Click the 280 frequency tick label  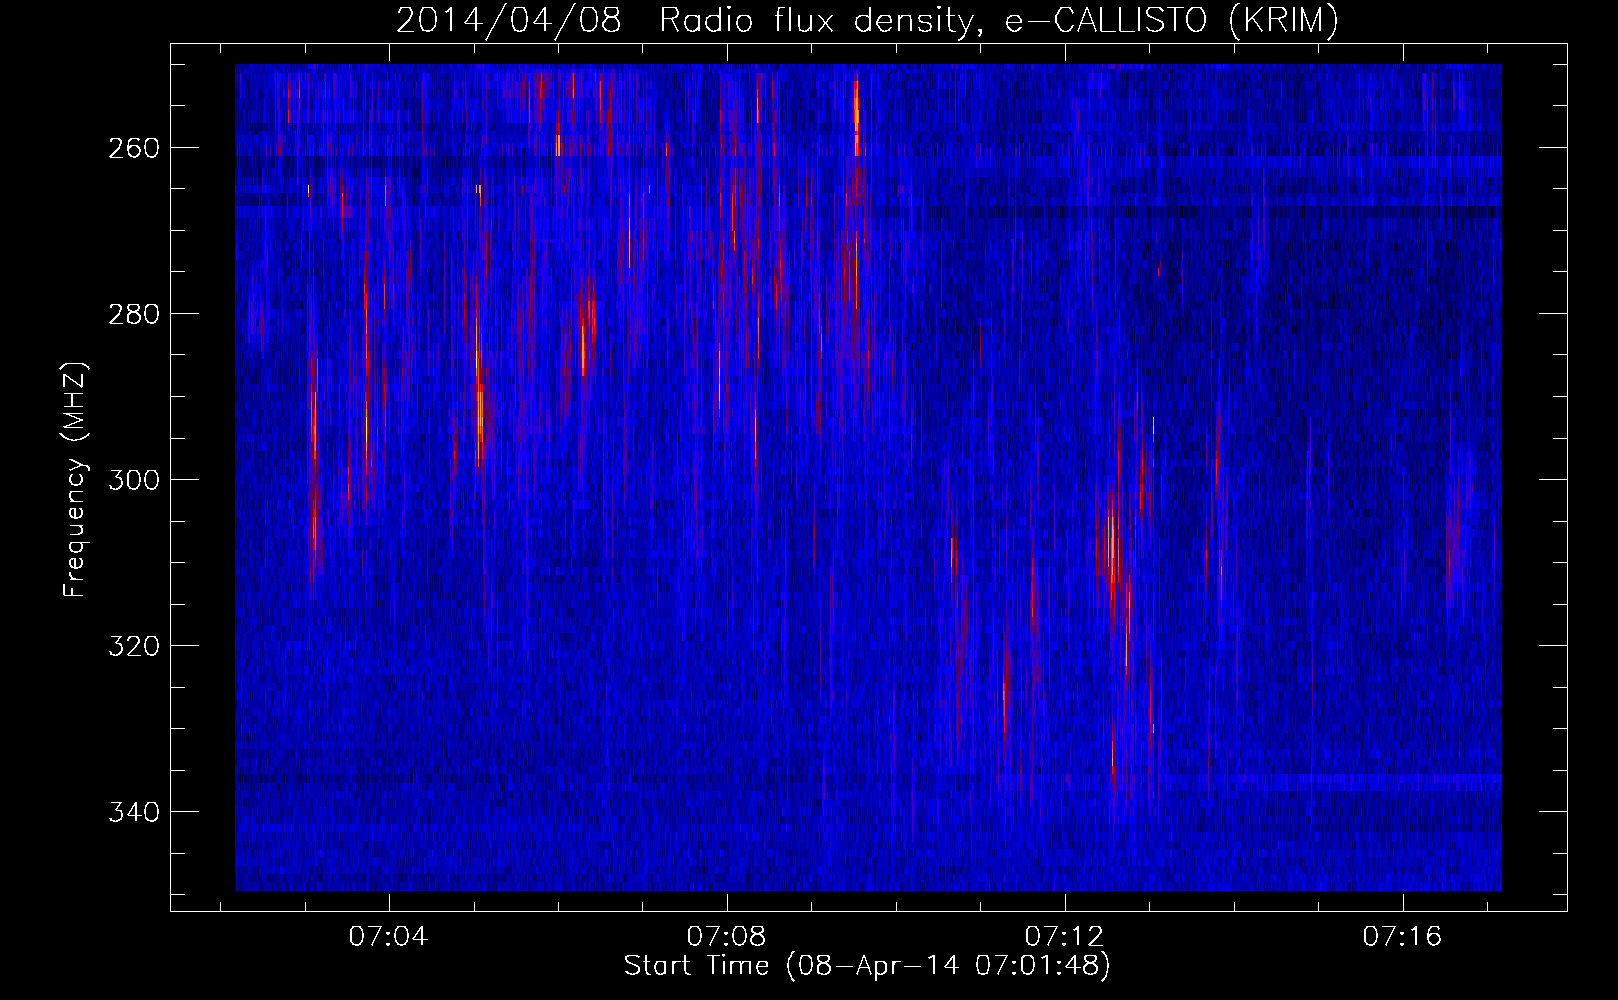(132, 314)
